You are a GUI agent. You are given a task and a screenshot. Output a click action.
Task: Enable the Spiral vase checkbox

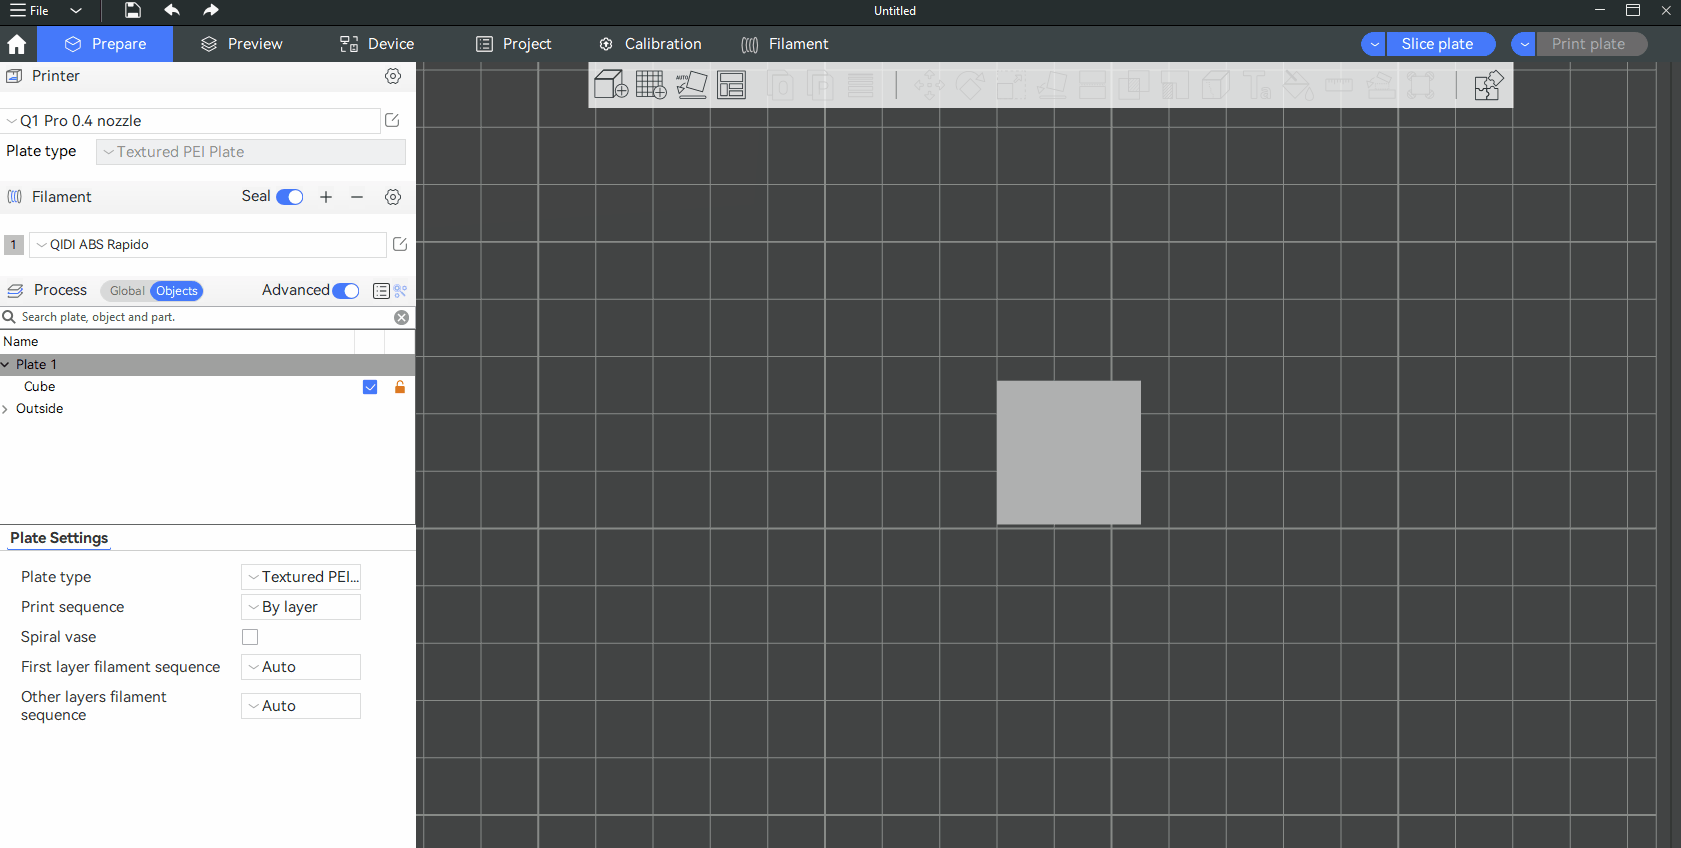(250, 637)
